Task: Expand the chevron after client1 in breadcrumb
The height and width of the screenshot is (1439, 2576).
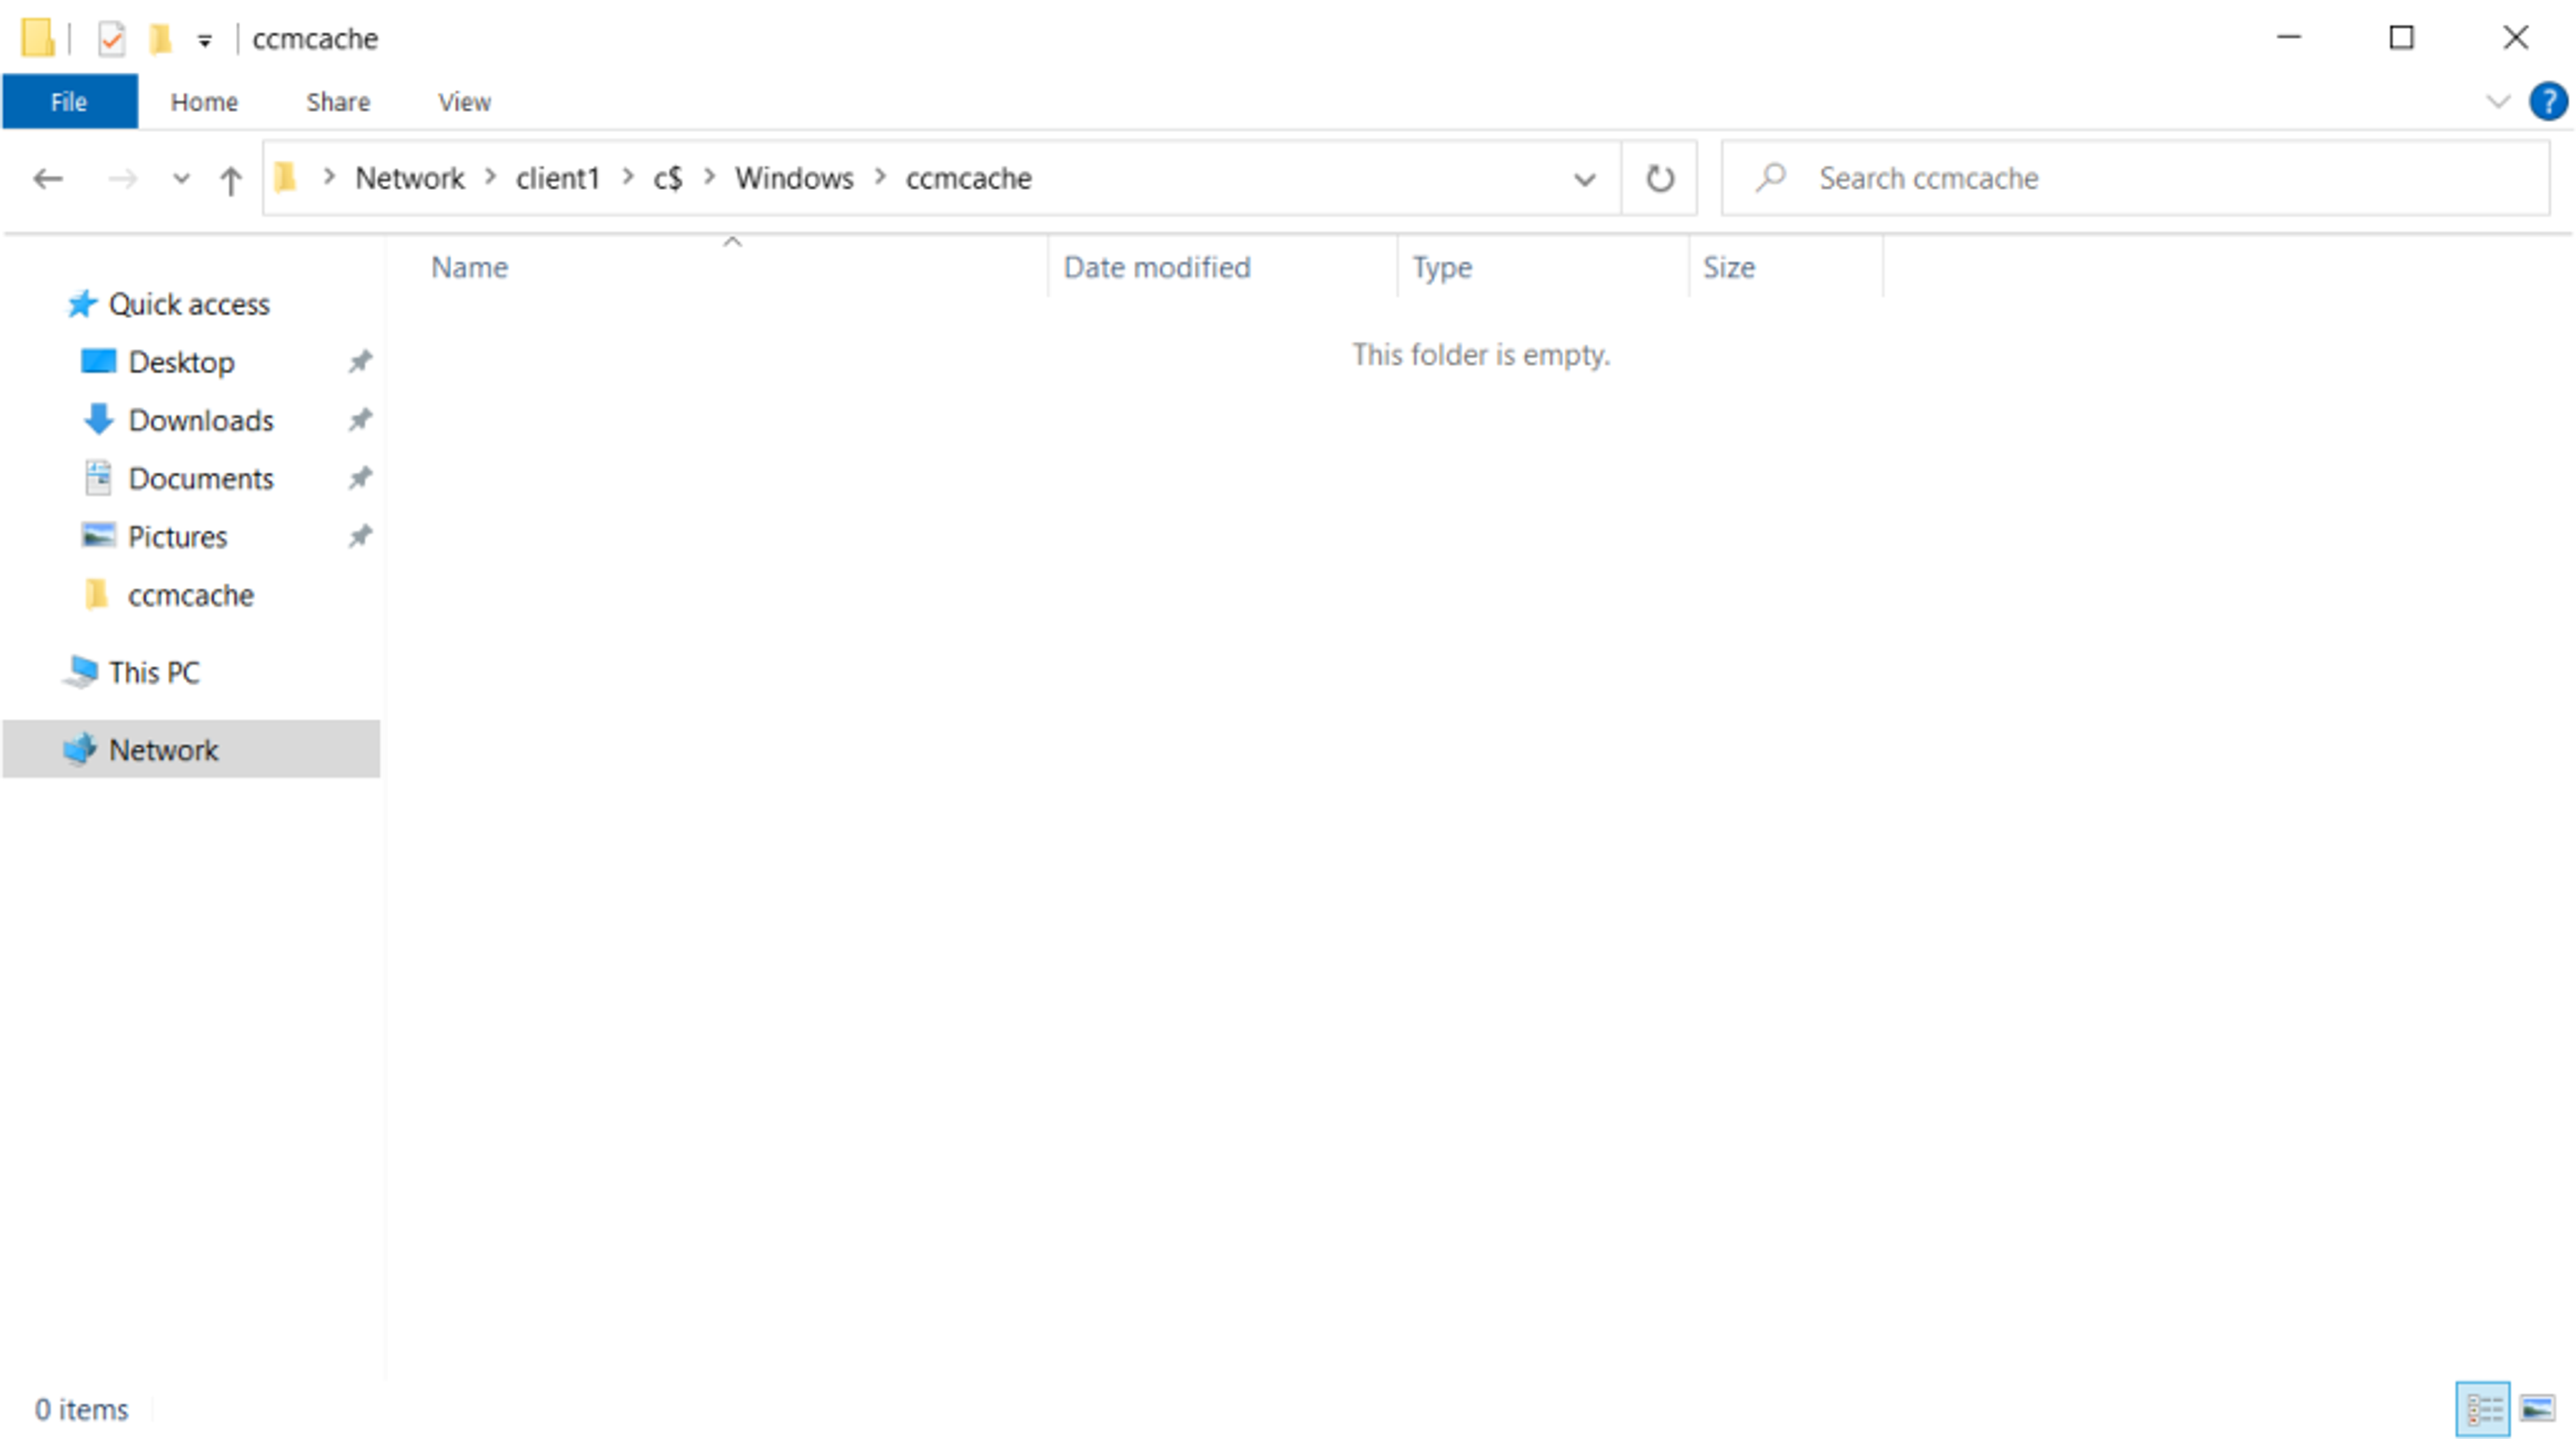Action: point(628,177)
